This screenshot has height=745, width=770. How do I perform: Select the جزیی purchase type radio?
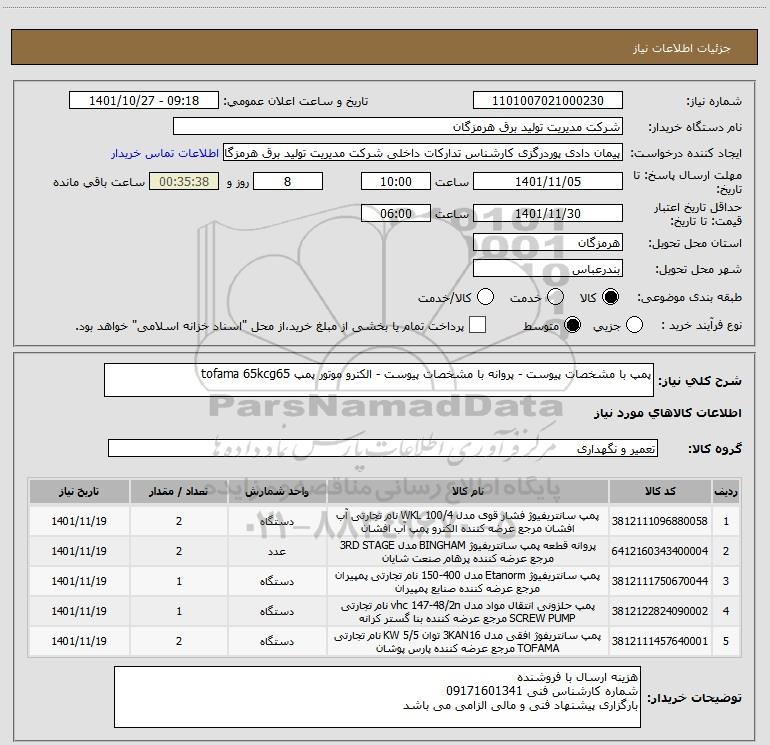pos(634,325)
